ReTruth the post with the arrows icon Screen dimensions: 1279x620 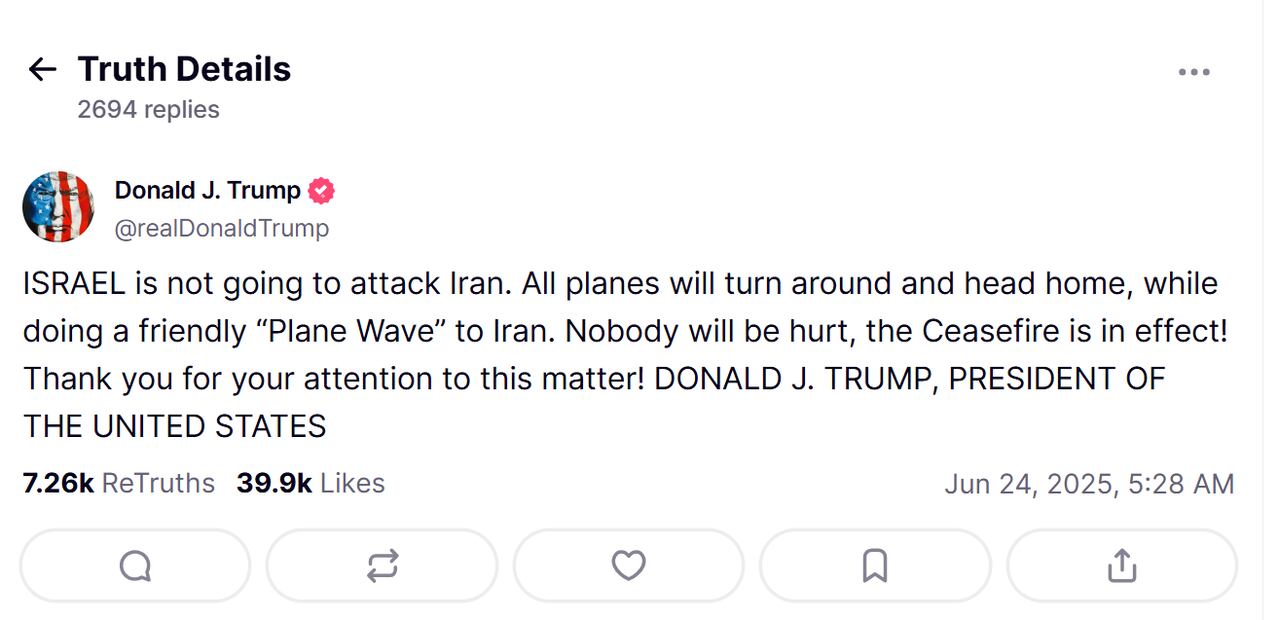coord(382,566)
